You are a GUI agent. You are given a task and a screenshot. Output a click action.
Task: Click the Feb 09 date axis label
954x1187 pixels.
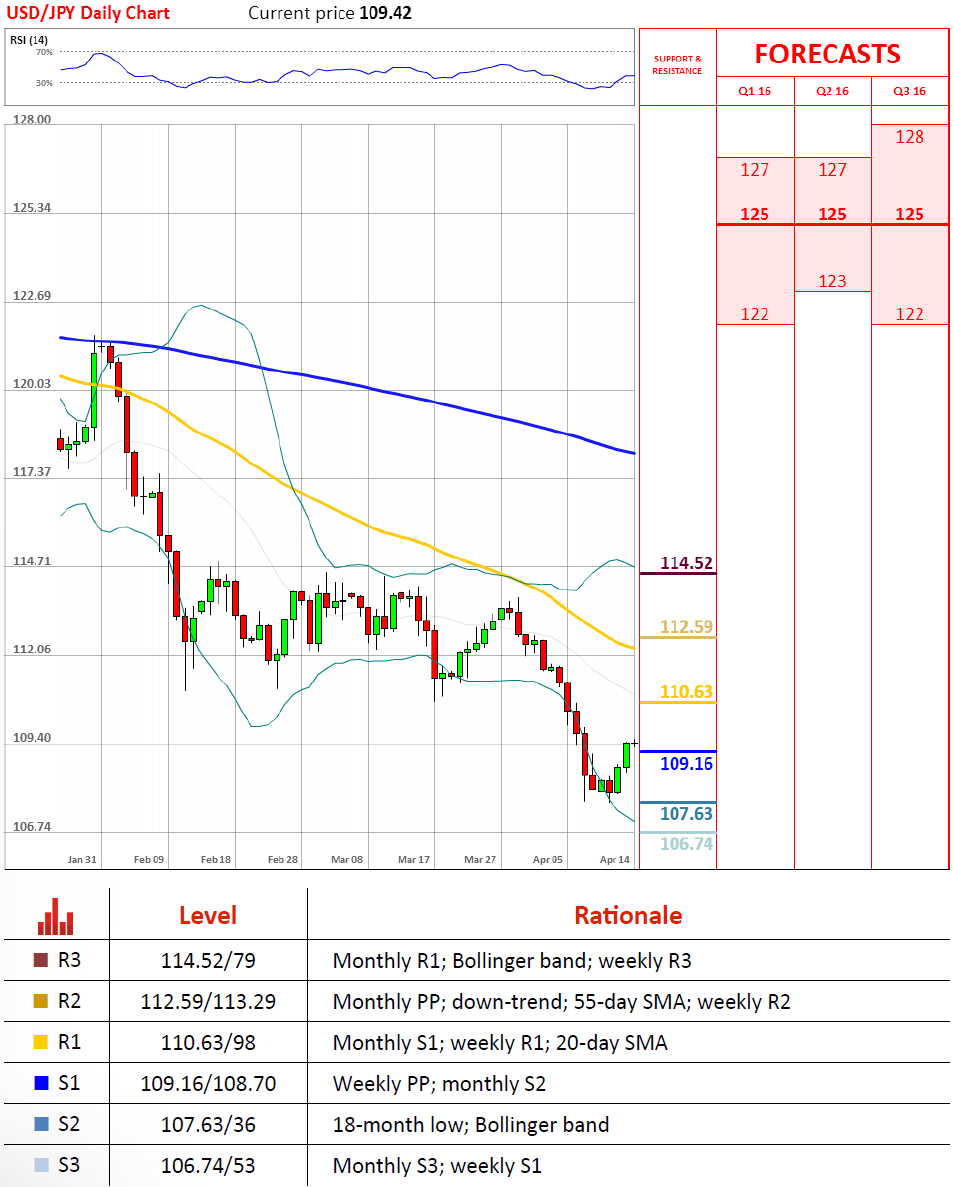coord(148,859)
